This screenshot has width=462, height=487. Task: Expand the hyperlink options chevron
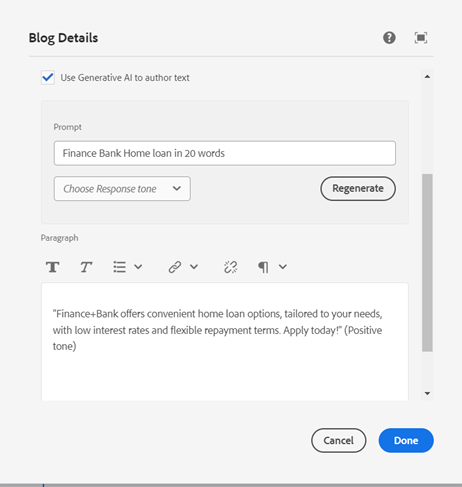(x=194, y=267)
